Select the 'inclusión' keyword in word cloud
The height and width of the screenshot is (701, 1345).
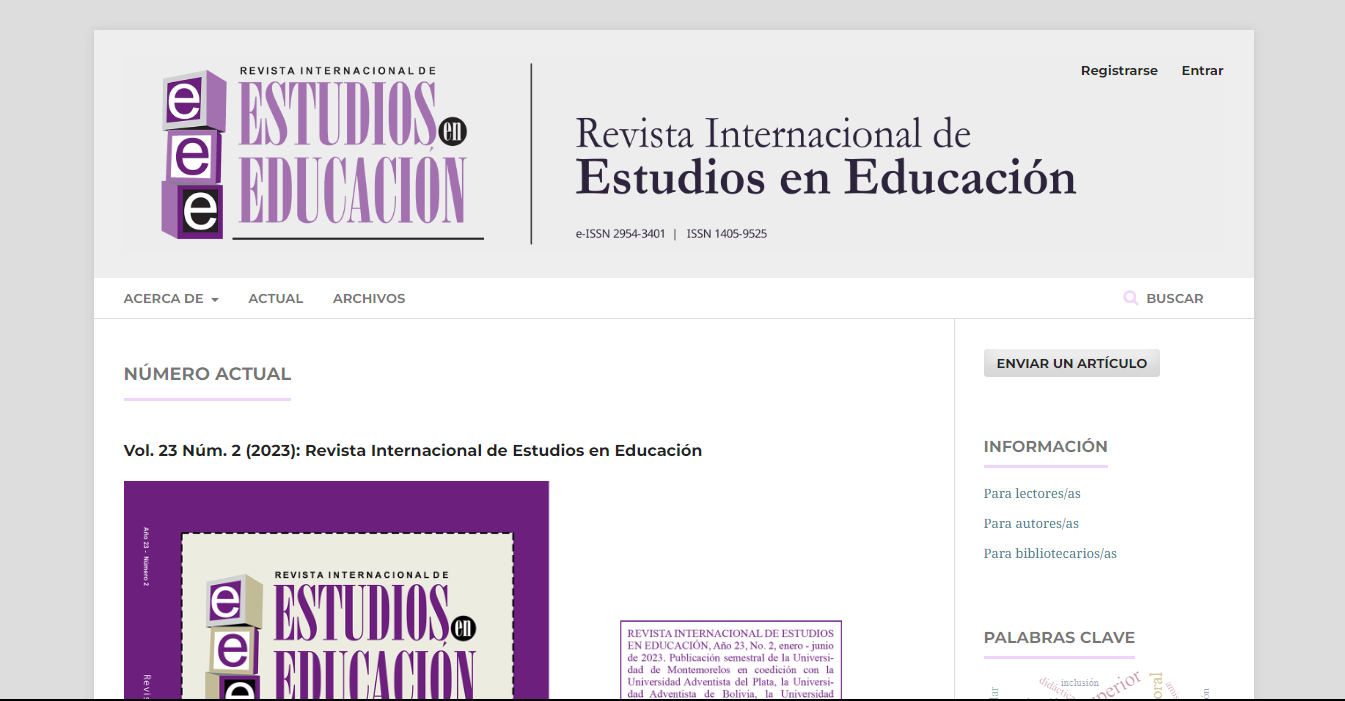tap(1080, 682)
